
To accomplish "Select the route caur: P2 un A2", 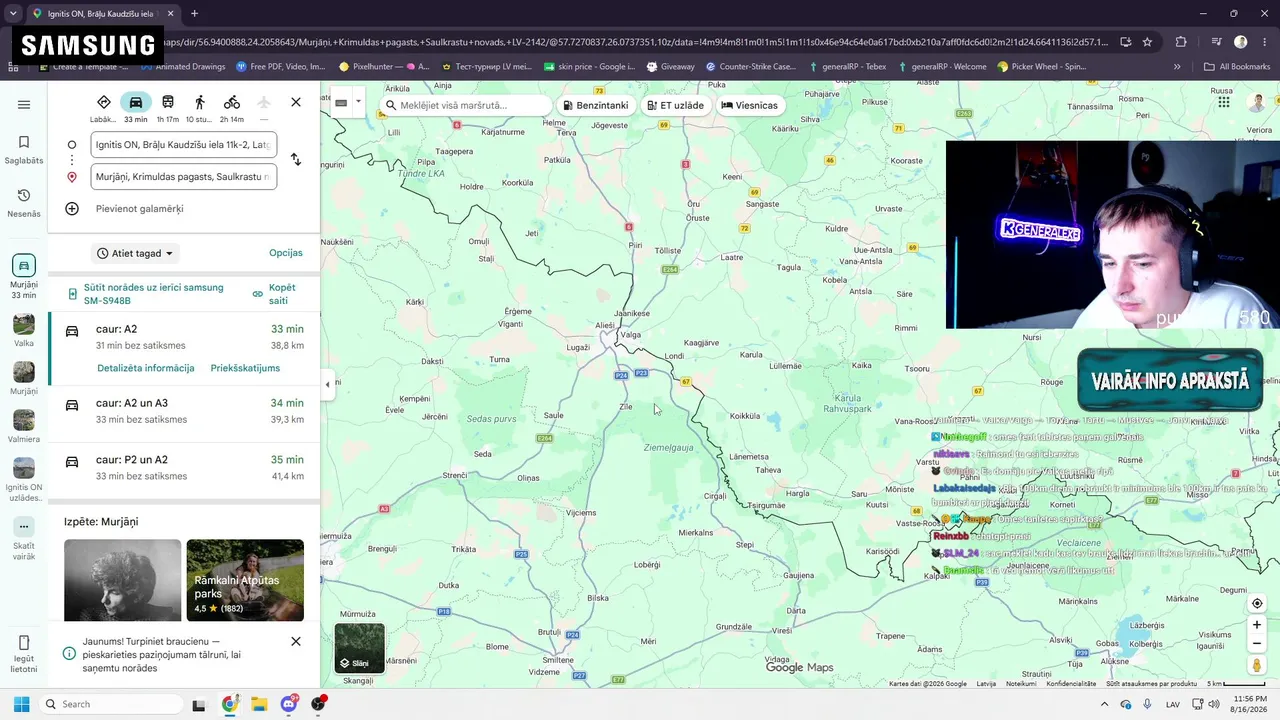I will (184, 468).
